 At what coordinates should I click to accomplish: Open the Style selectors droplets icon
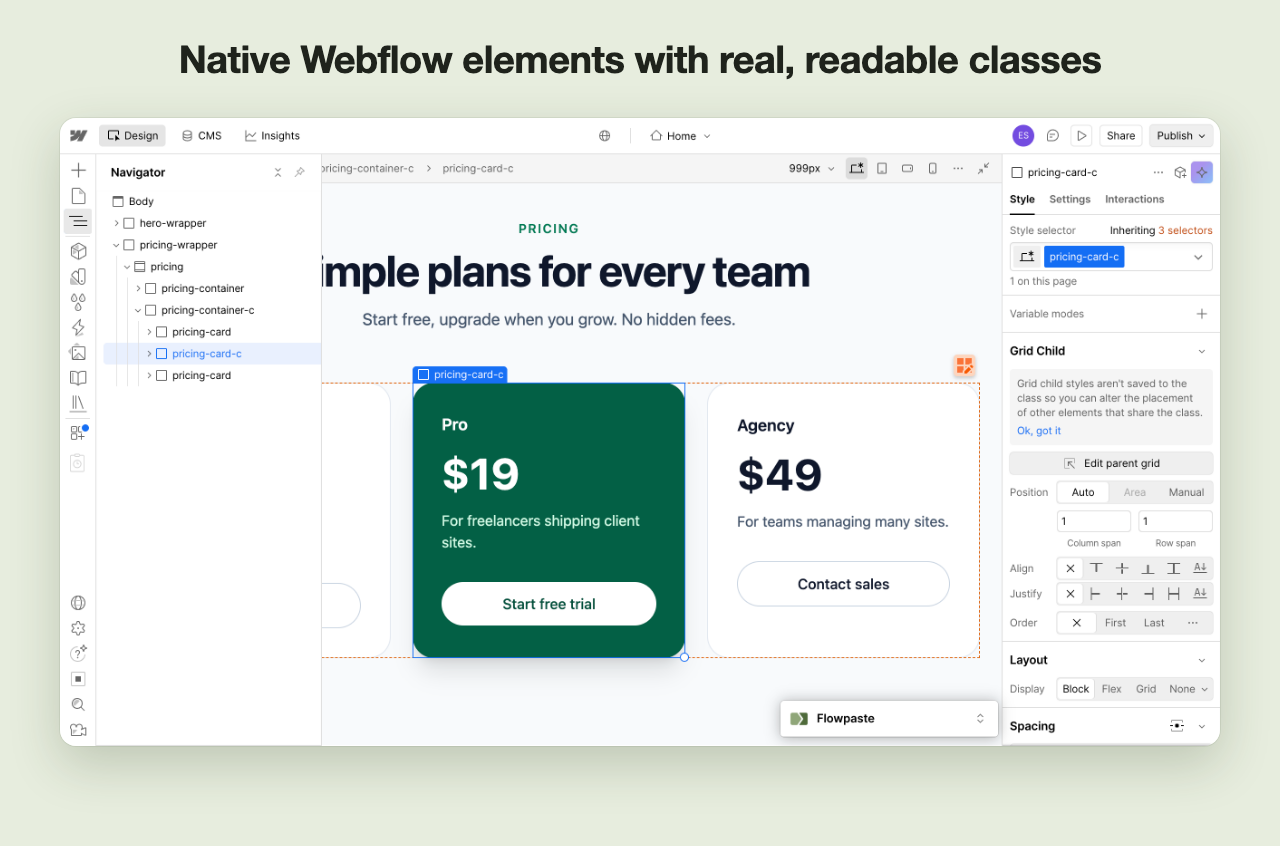coord(78,302)
